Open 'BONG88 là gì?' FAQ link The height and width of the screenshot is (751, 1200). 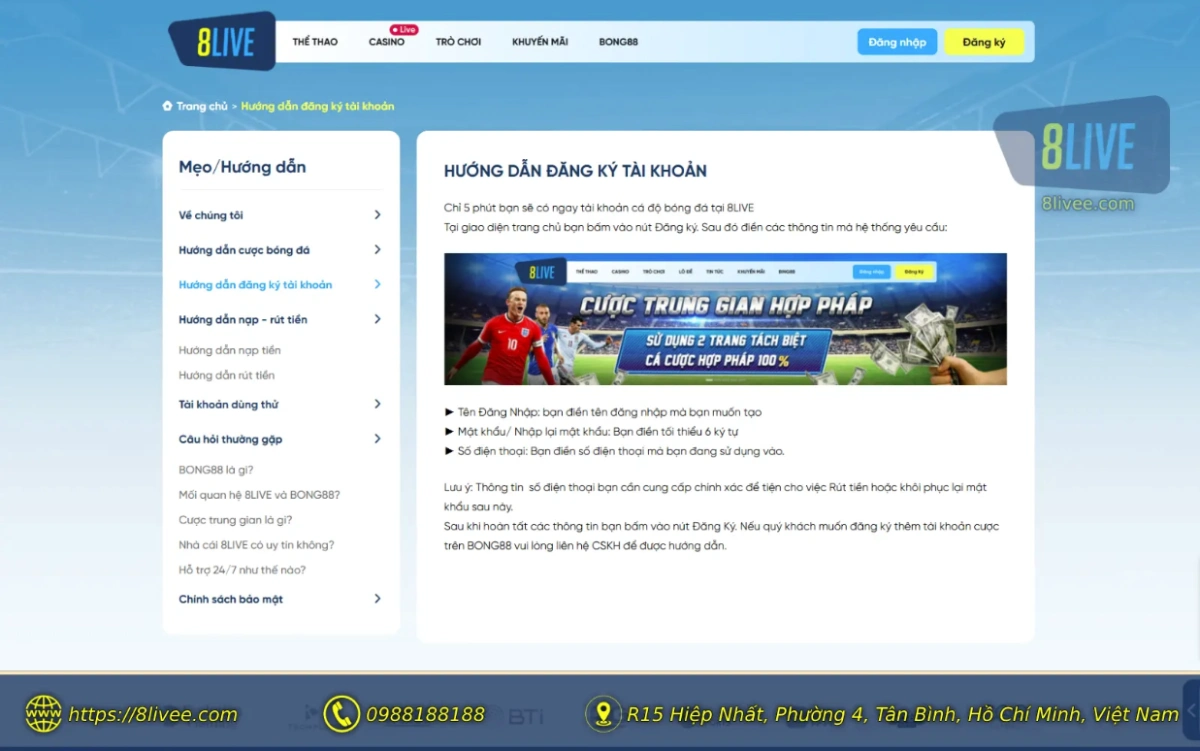tap(216, 470)
